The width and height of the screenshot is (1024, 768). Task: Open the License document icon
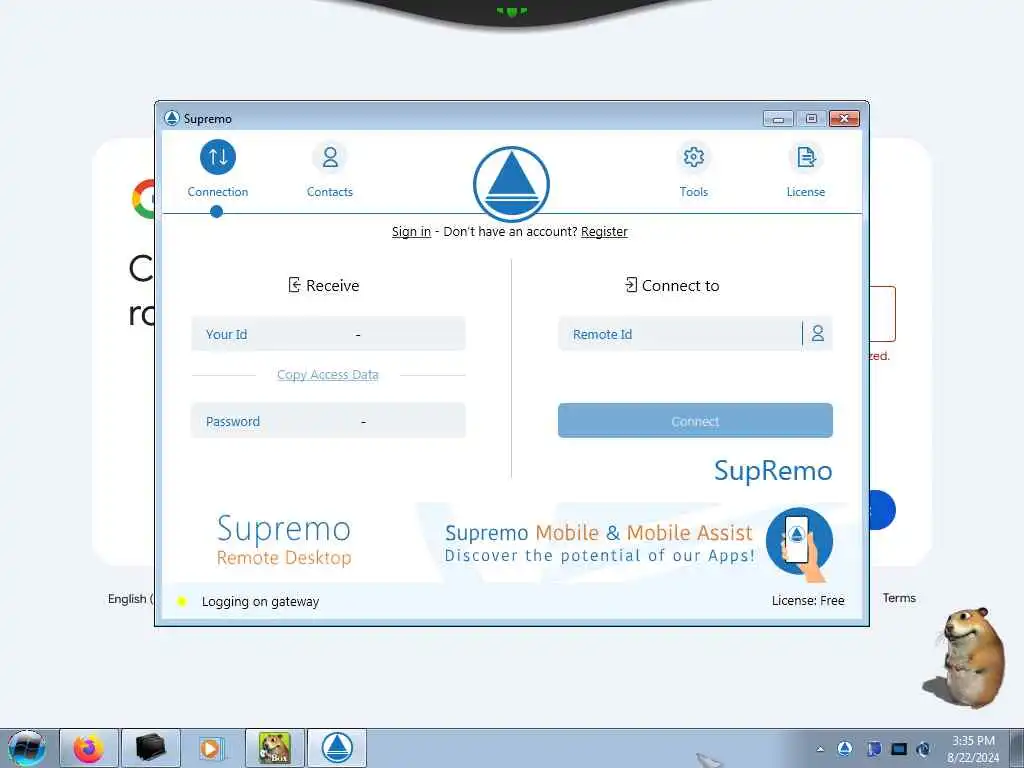point(806,157)
